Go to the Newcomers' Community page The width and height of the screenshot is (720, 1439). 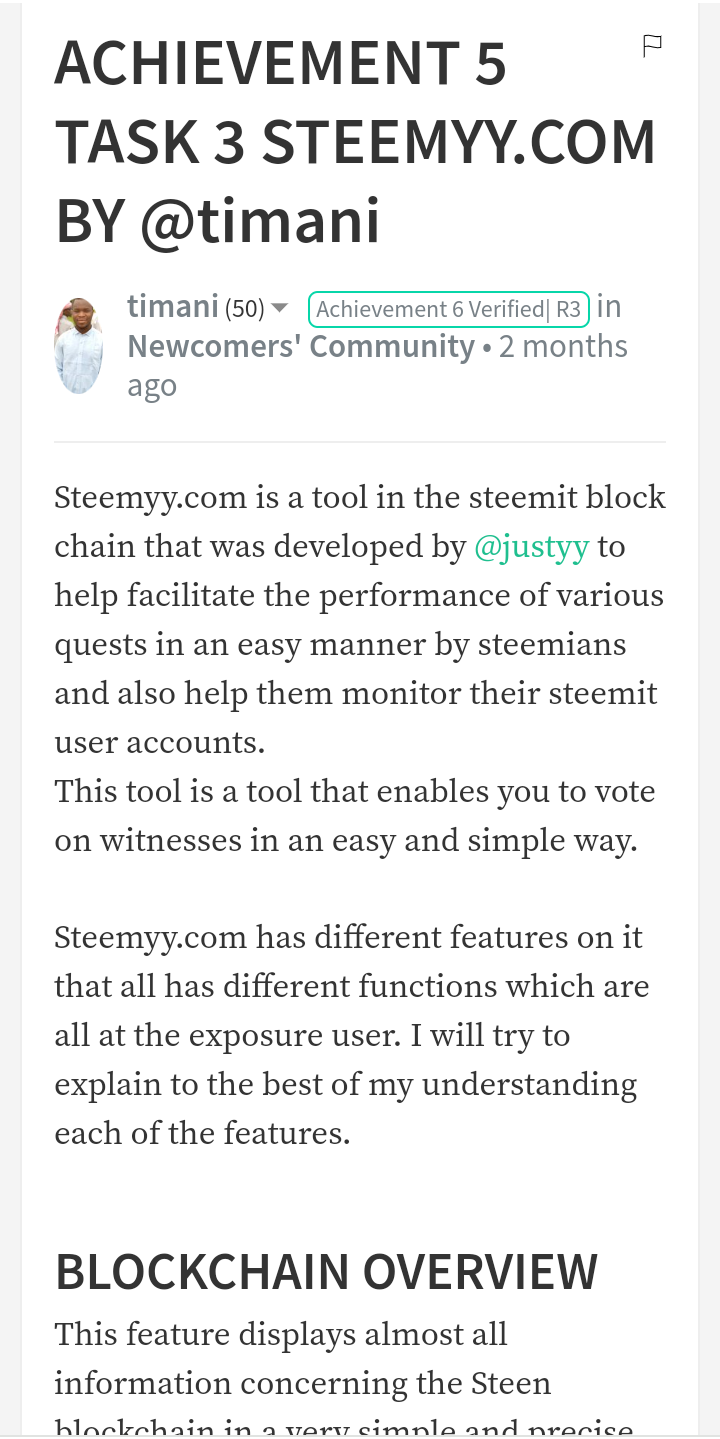pos(300,347)
